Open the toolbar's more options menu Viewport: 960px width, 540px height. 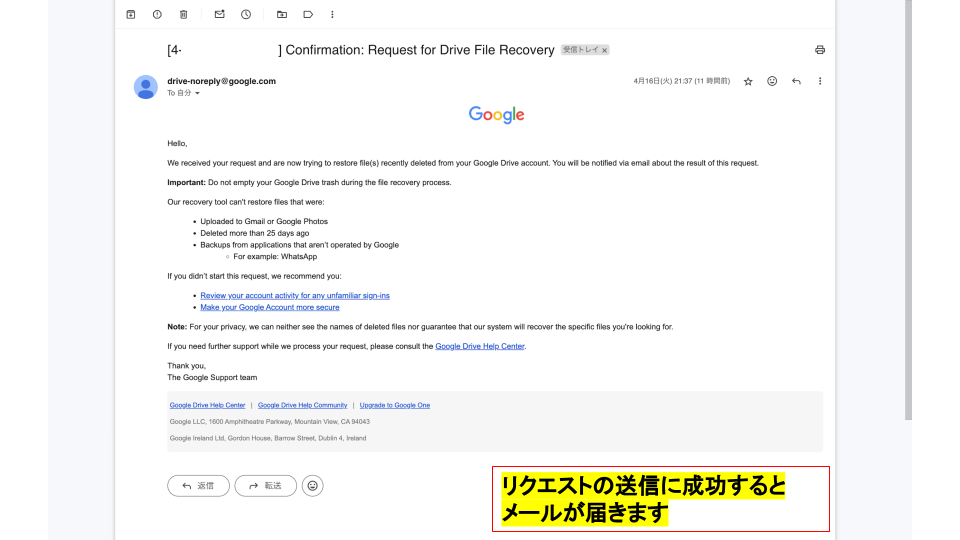pos(333,14)
